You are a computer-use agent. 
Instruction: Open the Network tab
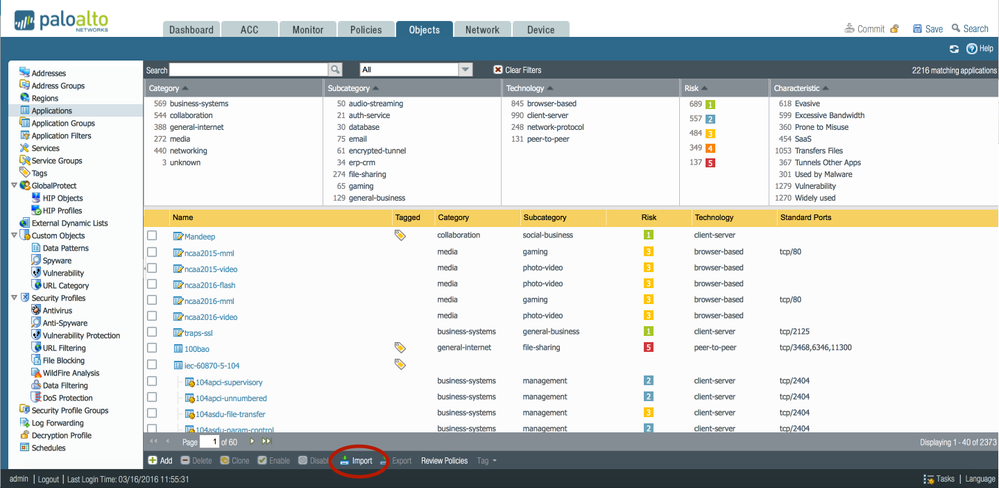[482, 30]
